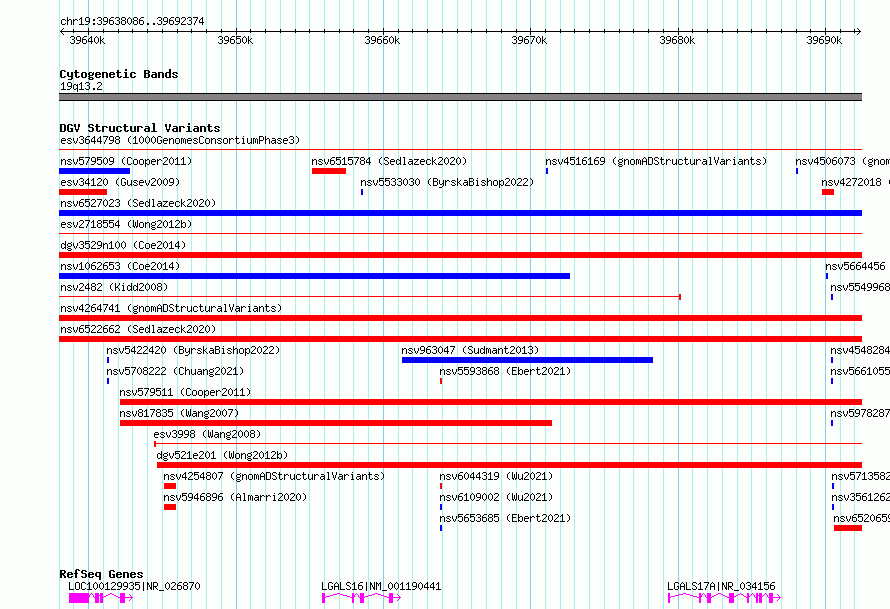Select the nsv5593868 (Ebert2021) label
The width and height of the screenshot is (890, 609).
click(x=505, y=371)
